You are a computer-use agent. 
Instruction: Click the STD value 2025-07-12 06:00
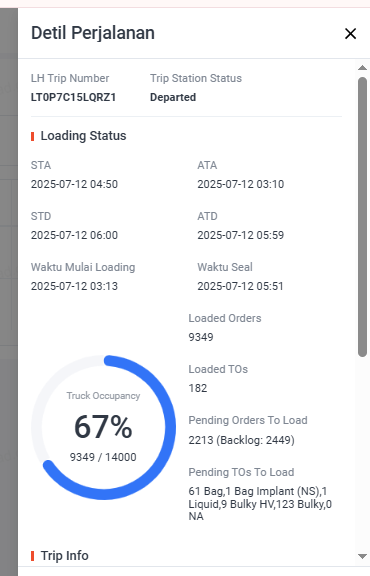click(x=74, y=235)
